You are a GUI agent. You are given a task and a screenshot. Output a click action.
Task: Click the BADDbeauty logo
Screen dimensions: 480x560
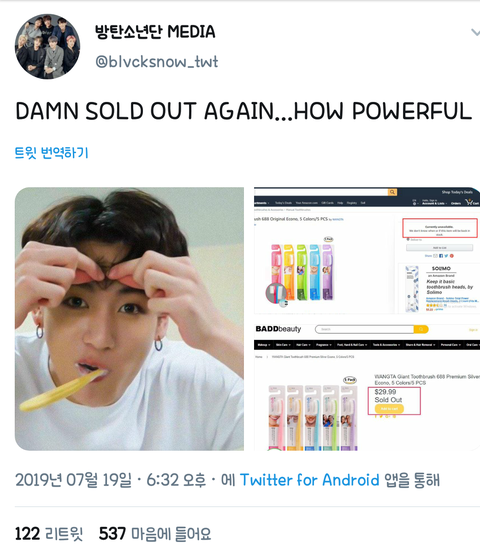point(278,329)
